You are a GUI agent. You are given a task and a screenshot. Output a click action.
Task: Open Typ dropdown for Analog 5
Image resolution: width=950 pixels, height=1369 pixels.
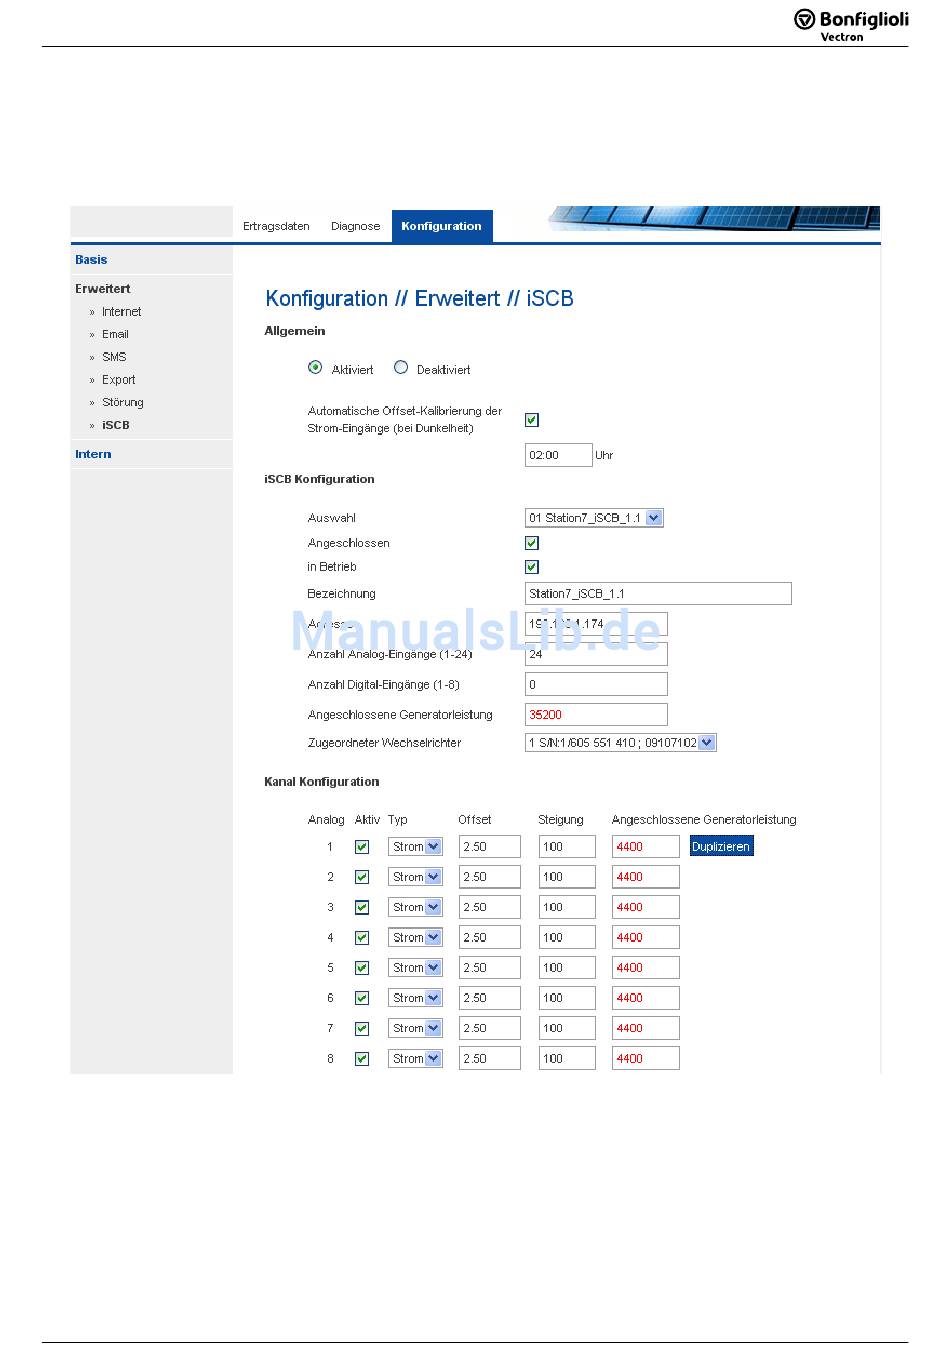pos(415,968)
